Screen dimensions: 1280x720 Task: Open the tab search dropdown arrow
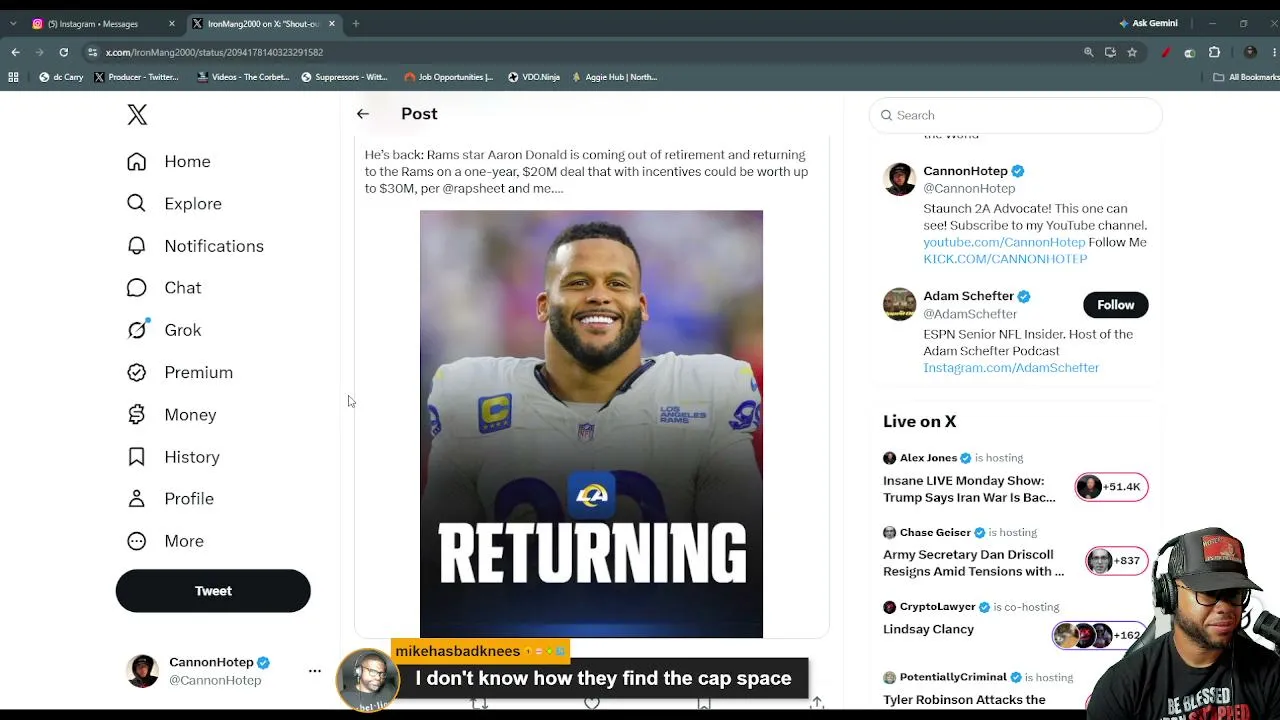(x=13, y=23)
